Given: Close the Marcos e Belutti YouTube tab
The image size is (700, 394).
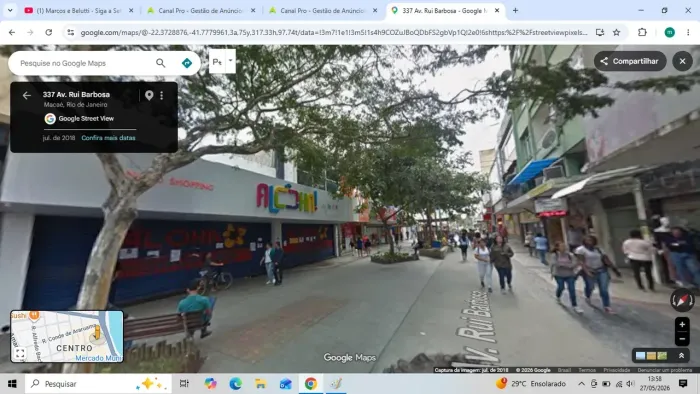Looking at the screenshot, I should point(131,10).
